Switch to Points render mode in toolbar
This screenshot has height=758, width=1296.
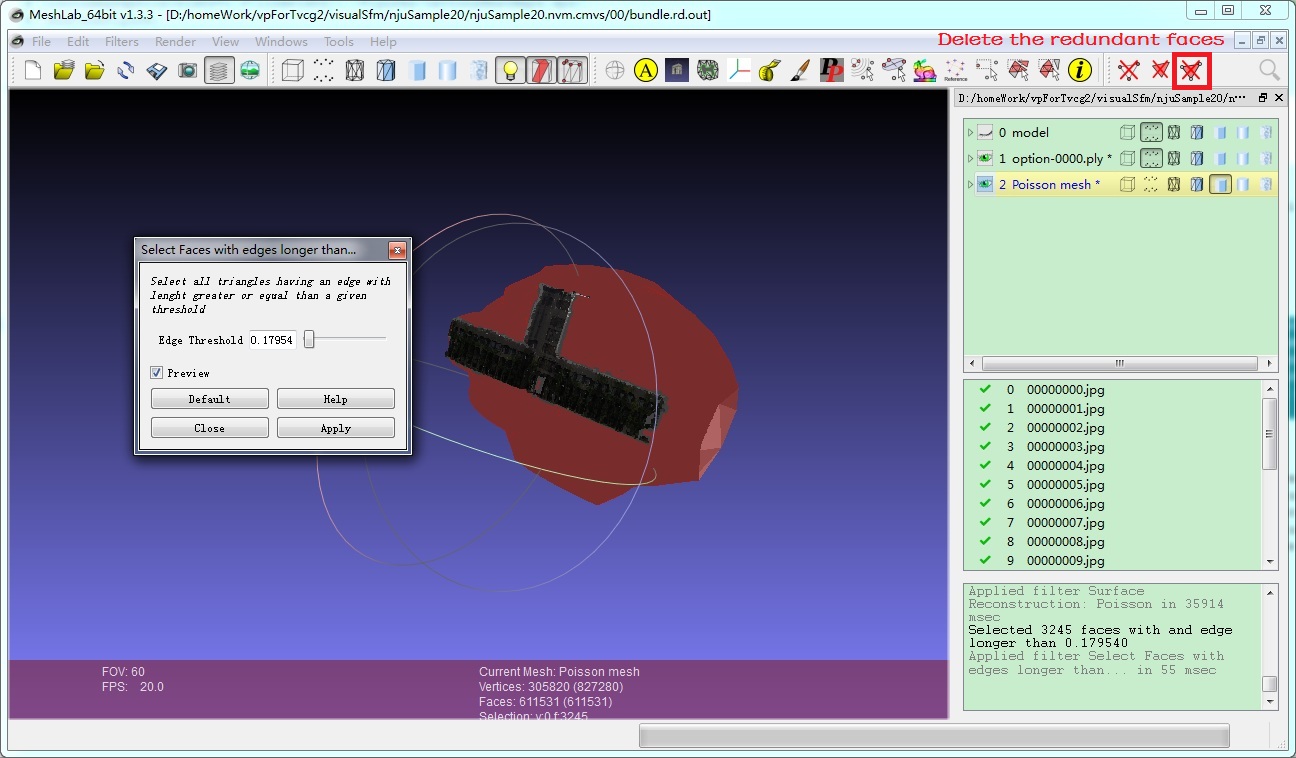[x=323, y=70]
